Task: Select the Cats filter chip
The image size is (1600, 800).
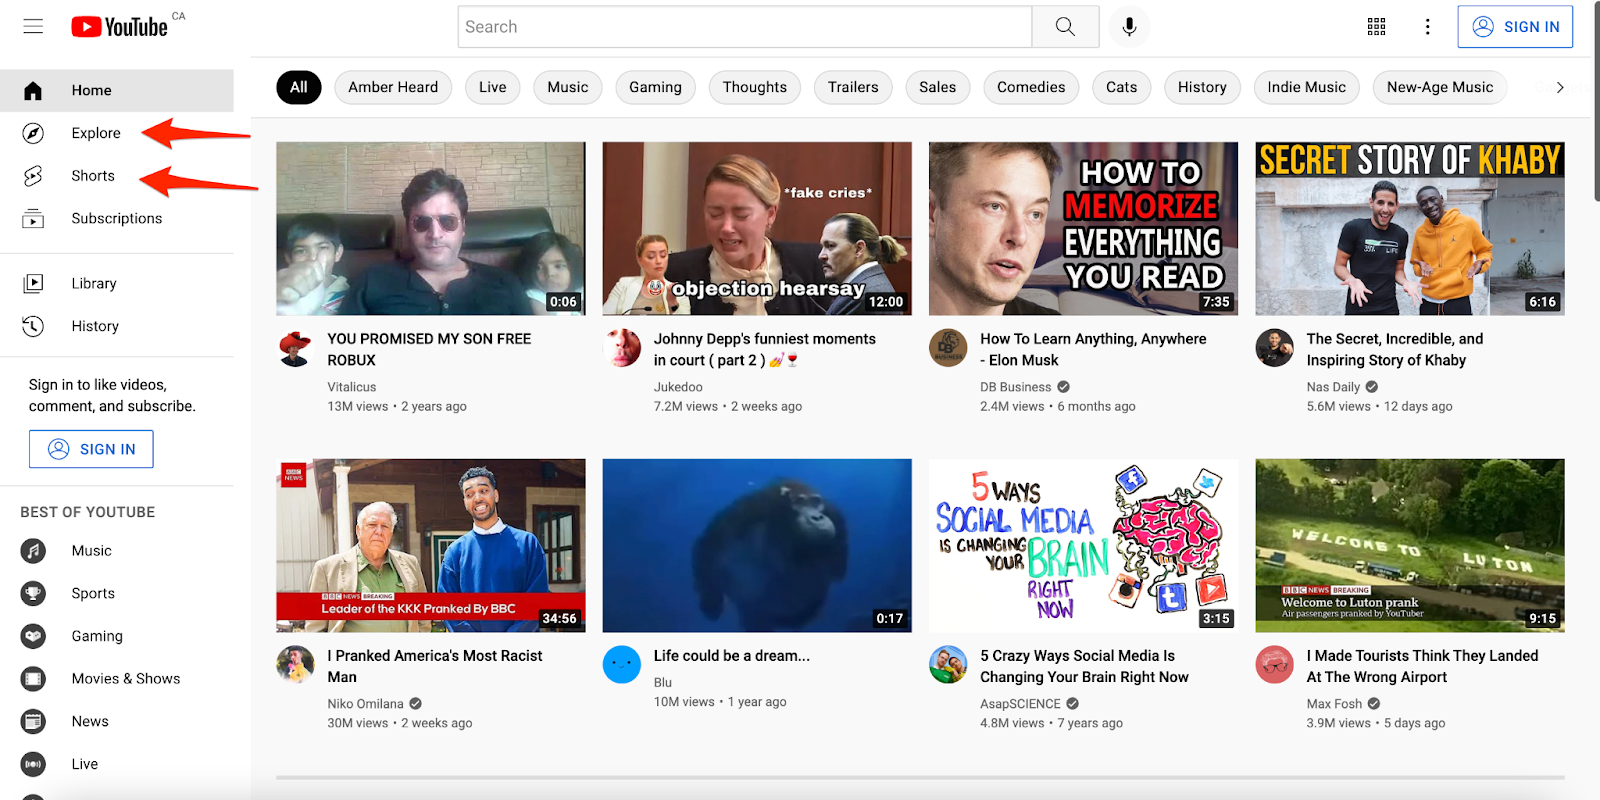Action: coord(1122,88)
